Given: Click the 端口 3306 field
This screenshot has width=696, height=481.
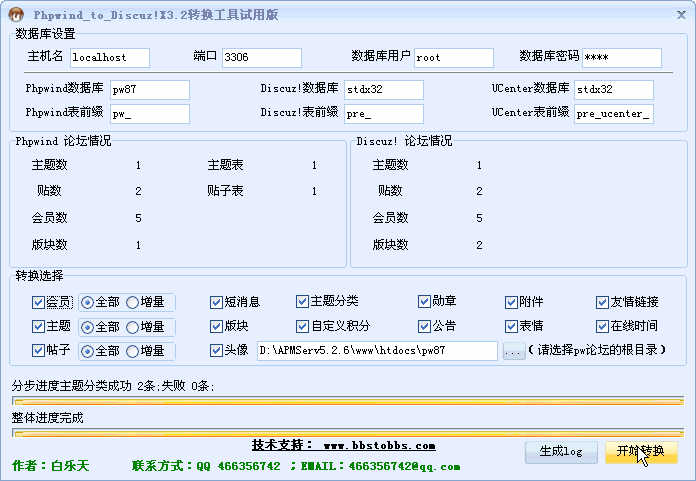Looking at the screenshot, I should coord(262,58).
